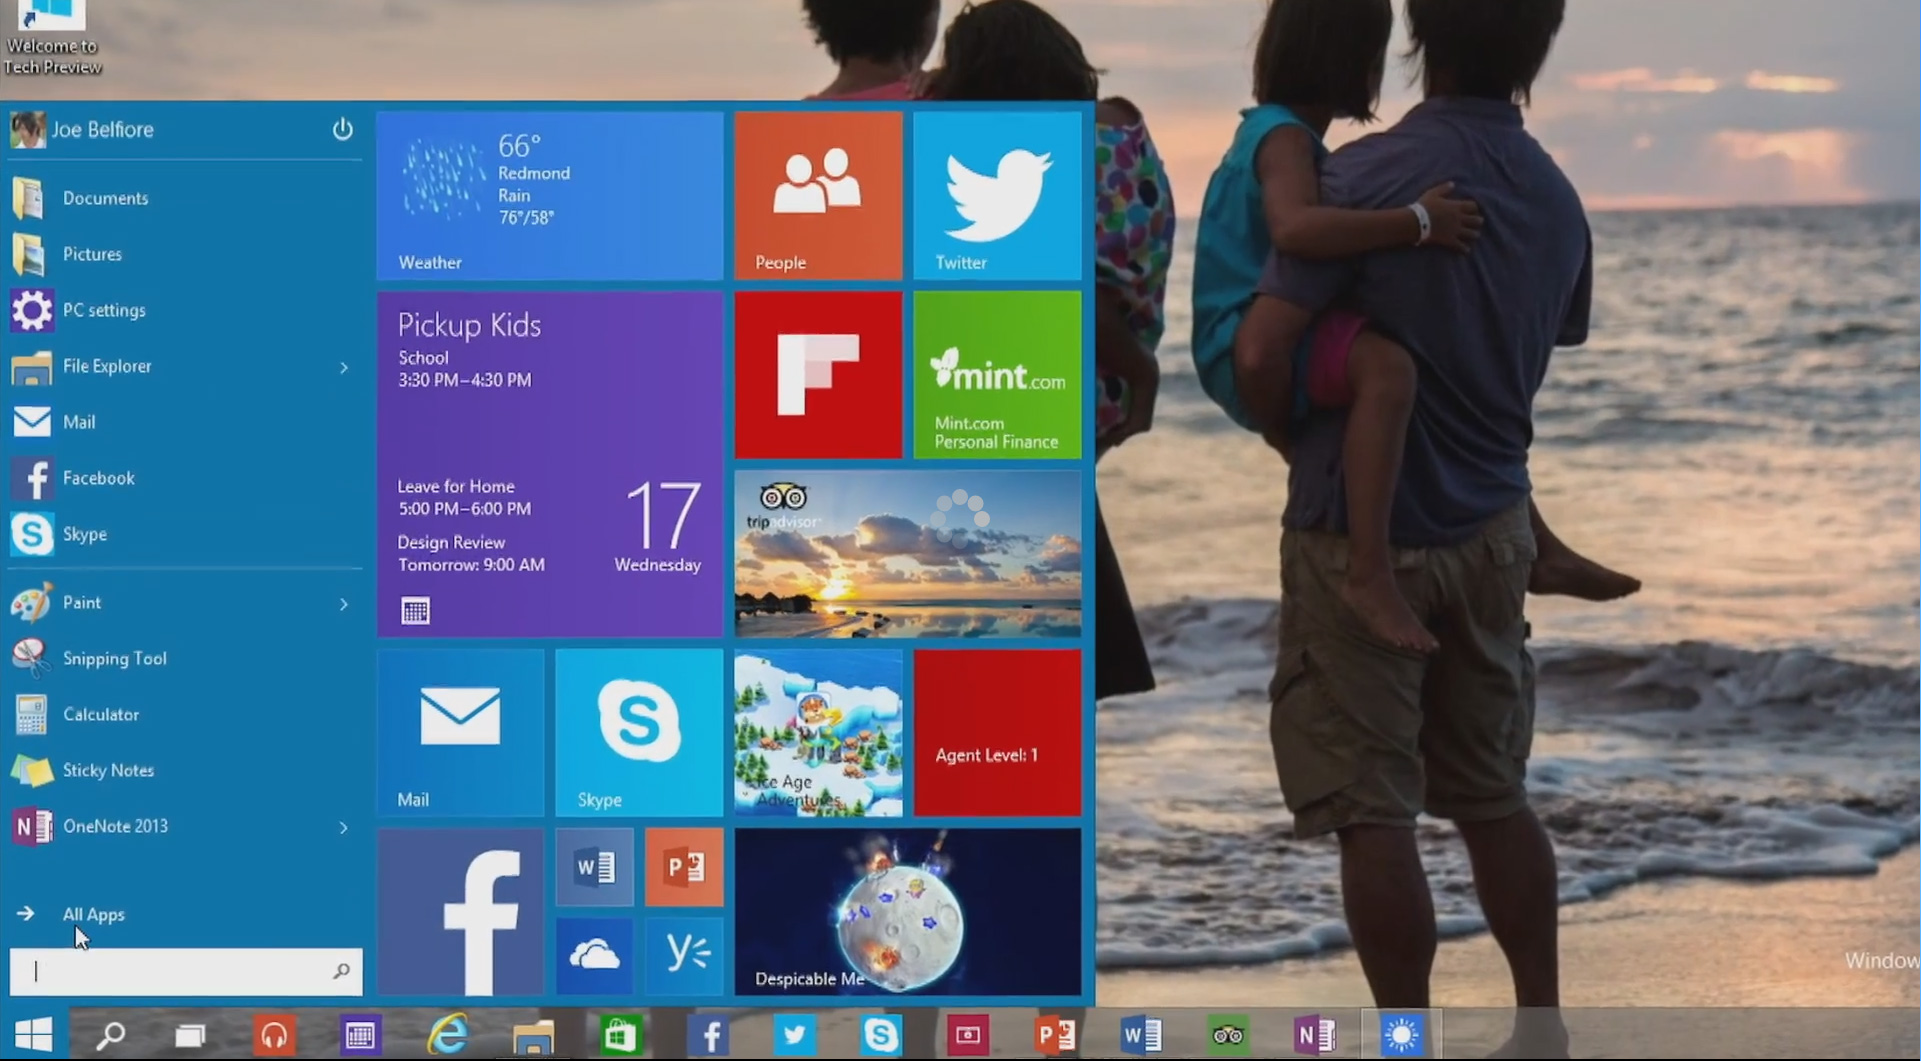Open the Twitter live tile

[x=997, y=196]
